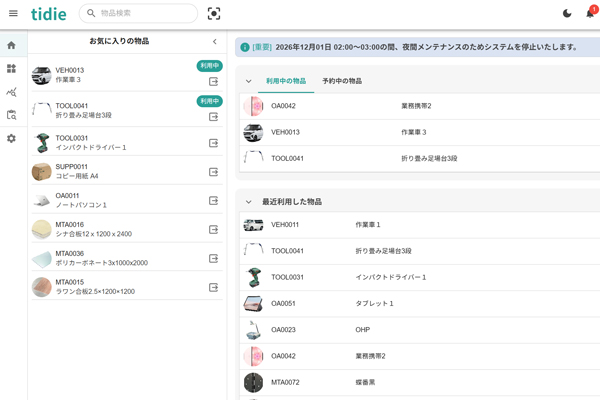This screenshot has height=400, width=600.
Task: Collapse the favorites panel with the chevron
Action: [215, 41]
